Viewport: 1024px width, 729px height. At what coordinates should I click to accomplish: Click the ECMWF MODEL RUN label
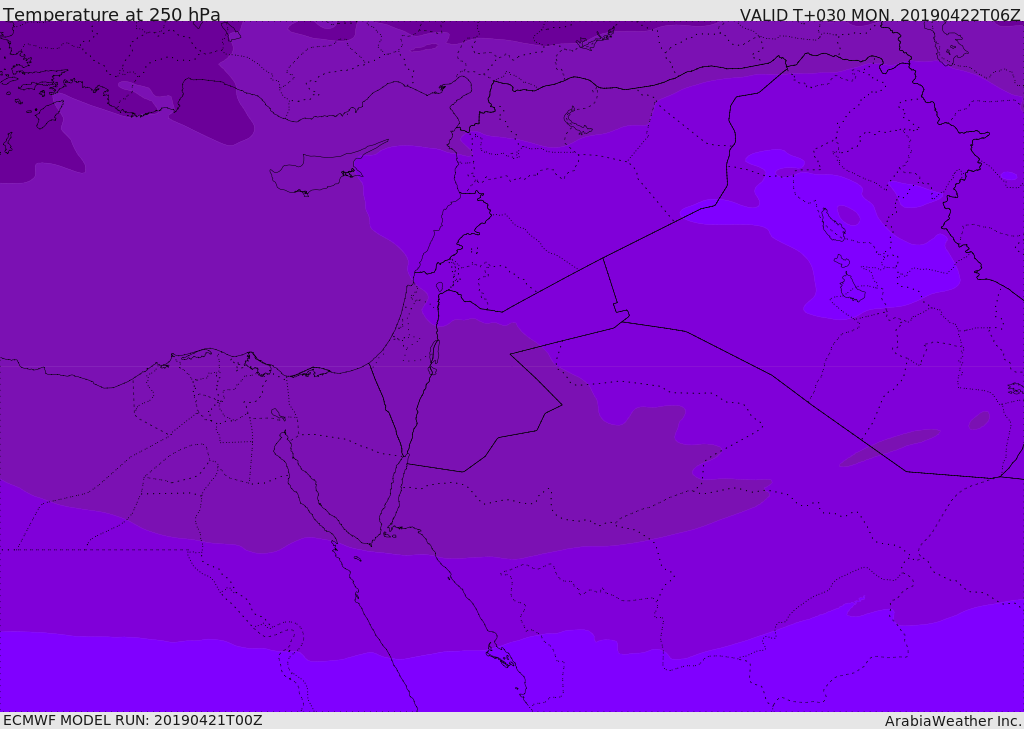pos(133,720)
